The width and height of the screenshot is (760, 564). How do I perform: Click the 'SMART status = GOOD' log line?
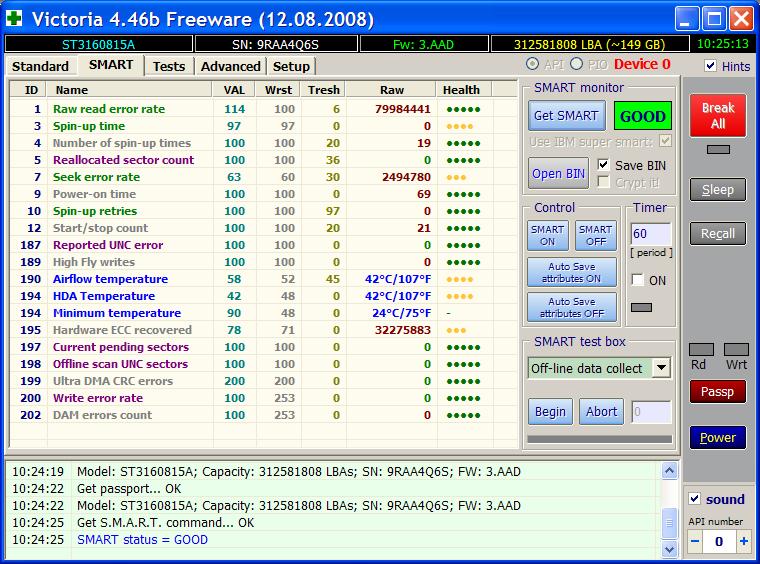(142, 539)
